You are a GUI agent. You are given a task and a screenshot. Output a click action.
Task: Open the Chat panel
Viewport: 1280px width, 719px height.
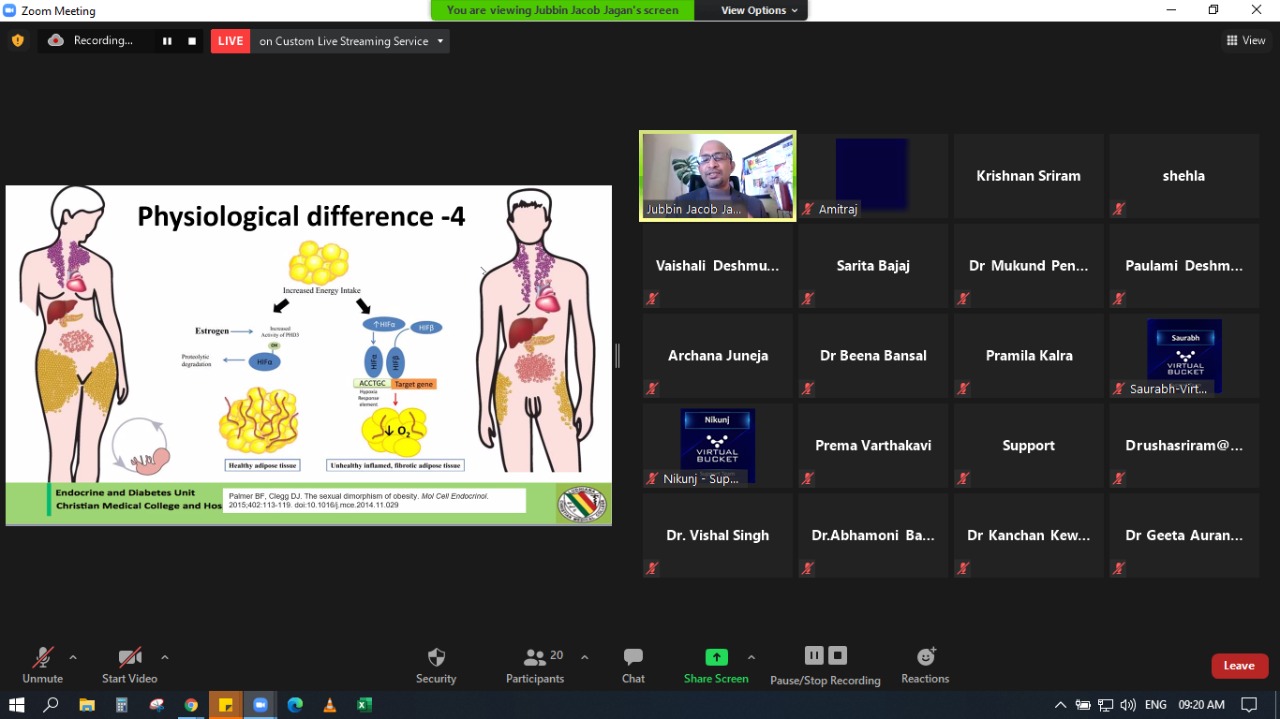(633, 664)
